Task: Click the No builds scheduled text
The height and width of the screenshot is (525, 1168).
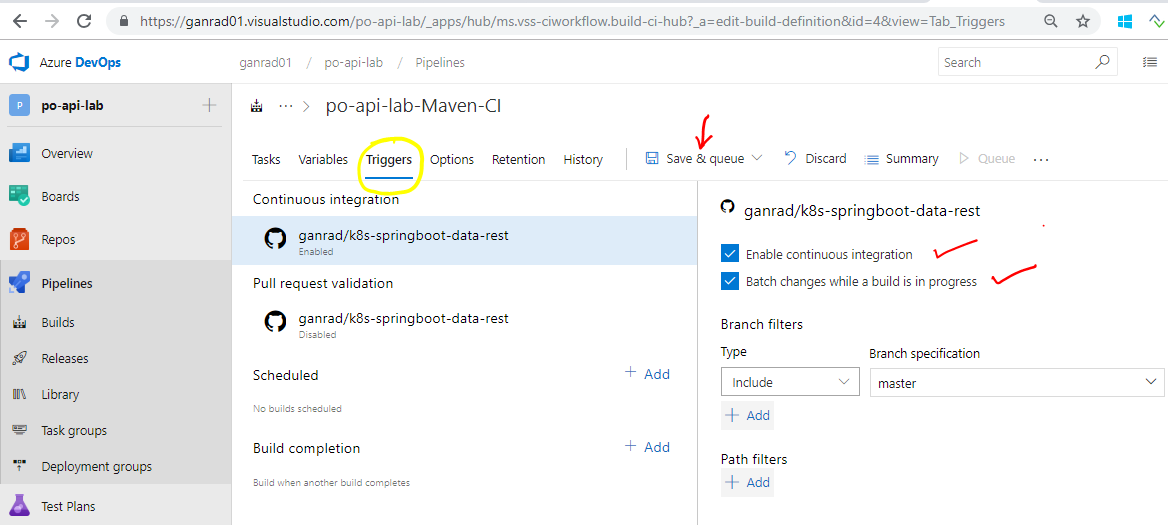Action: pyautogui.click(x=297, y=408)
